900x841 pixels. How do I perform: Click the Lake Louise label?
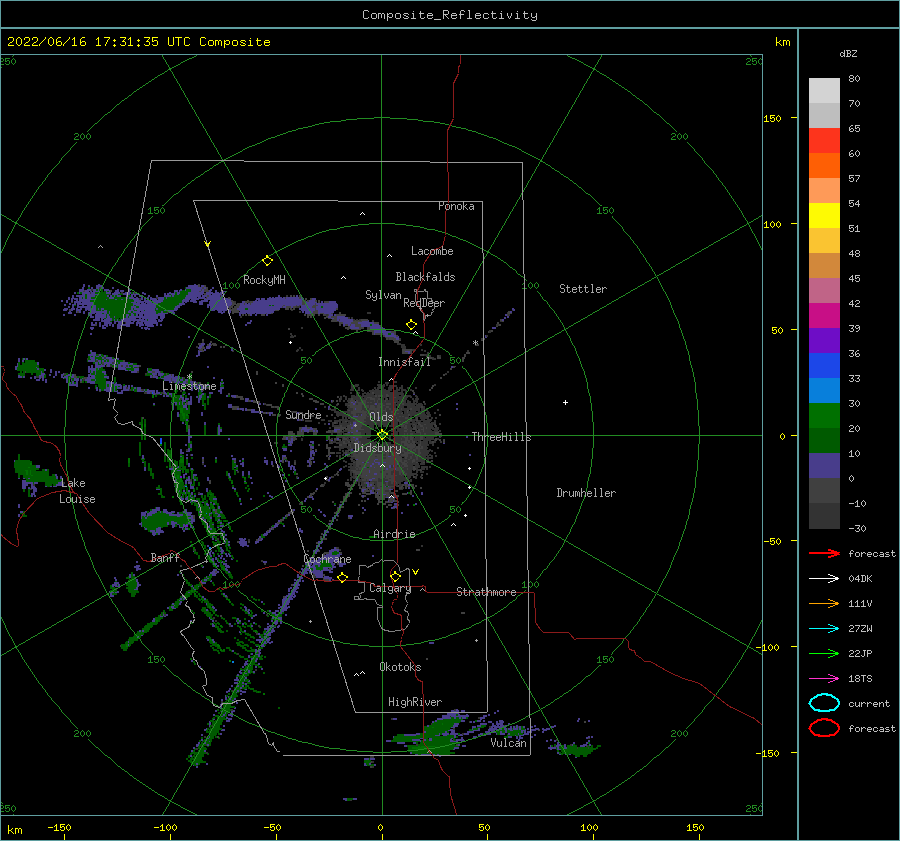77,491
